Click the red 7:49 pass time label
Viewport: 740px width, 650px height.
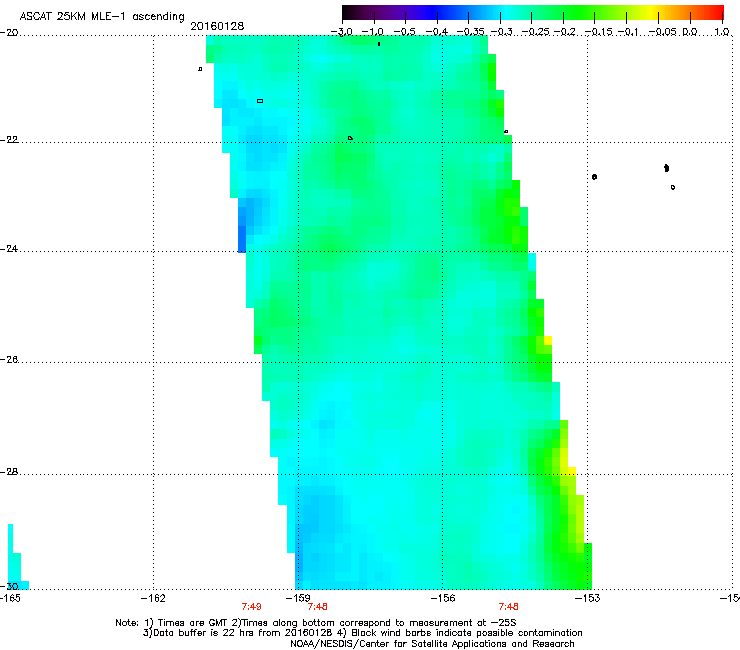click(252, 607)
